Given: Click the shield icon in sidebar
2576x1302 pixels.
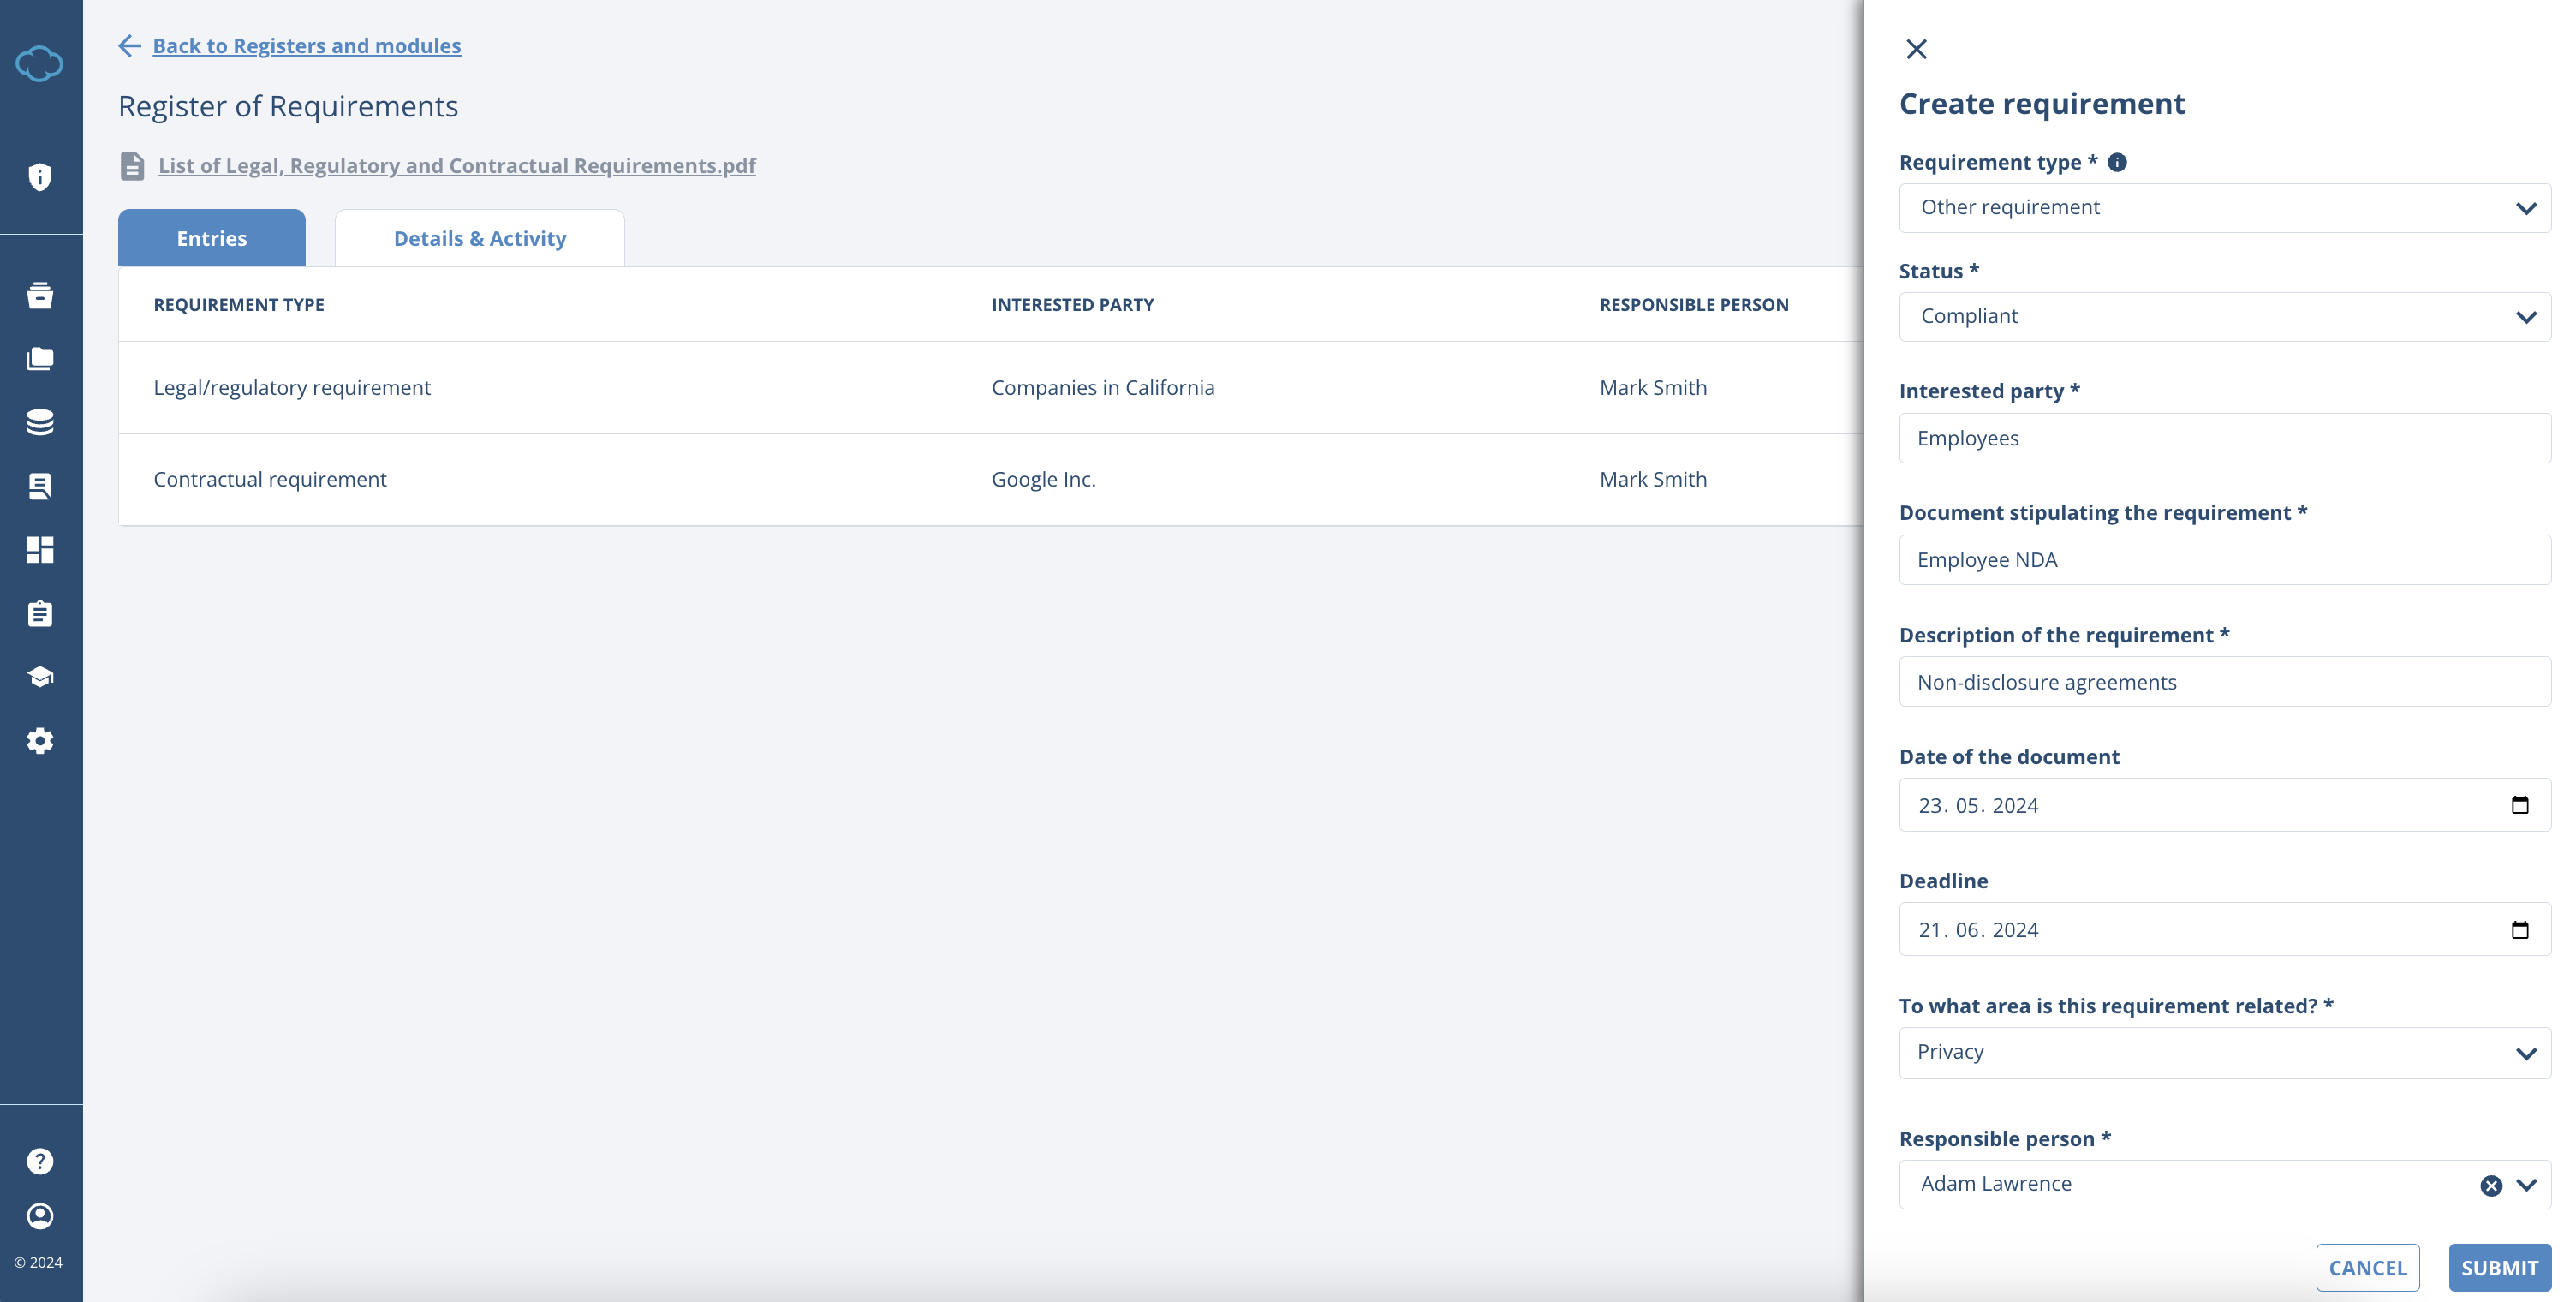Looking at the screenshot, I should point(40,177).
